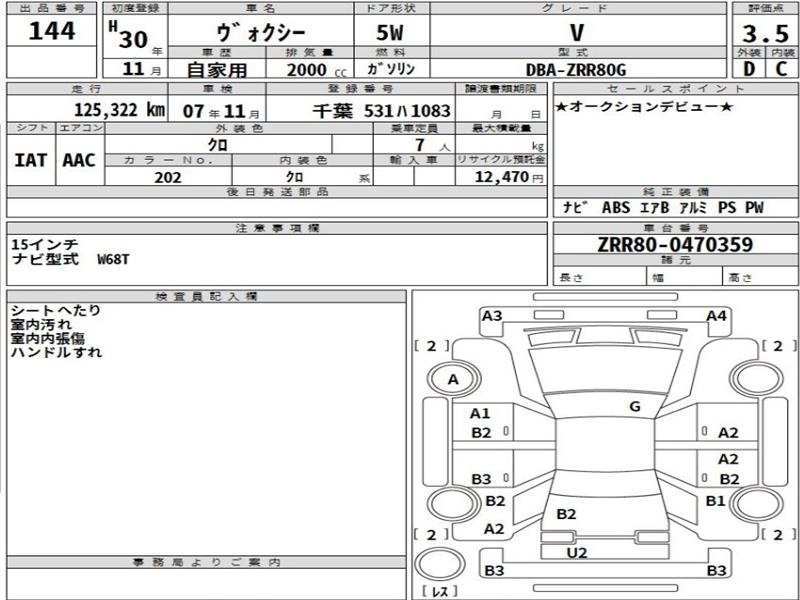Click the note ナビ型式 W68T
Screen dimensions: 800x600
(70, 259)
